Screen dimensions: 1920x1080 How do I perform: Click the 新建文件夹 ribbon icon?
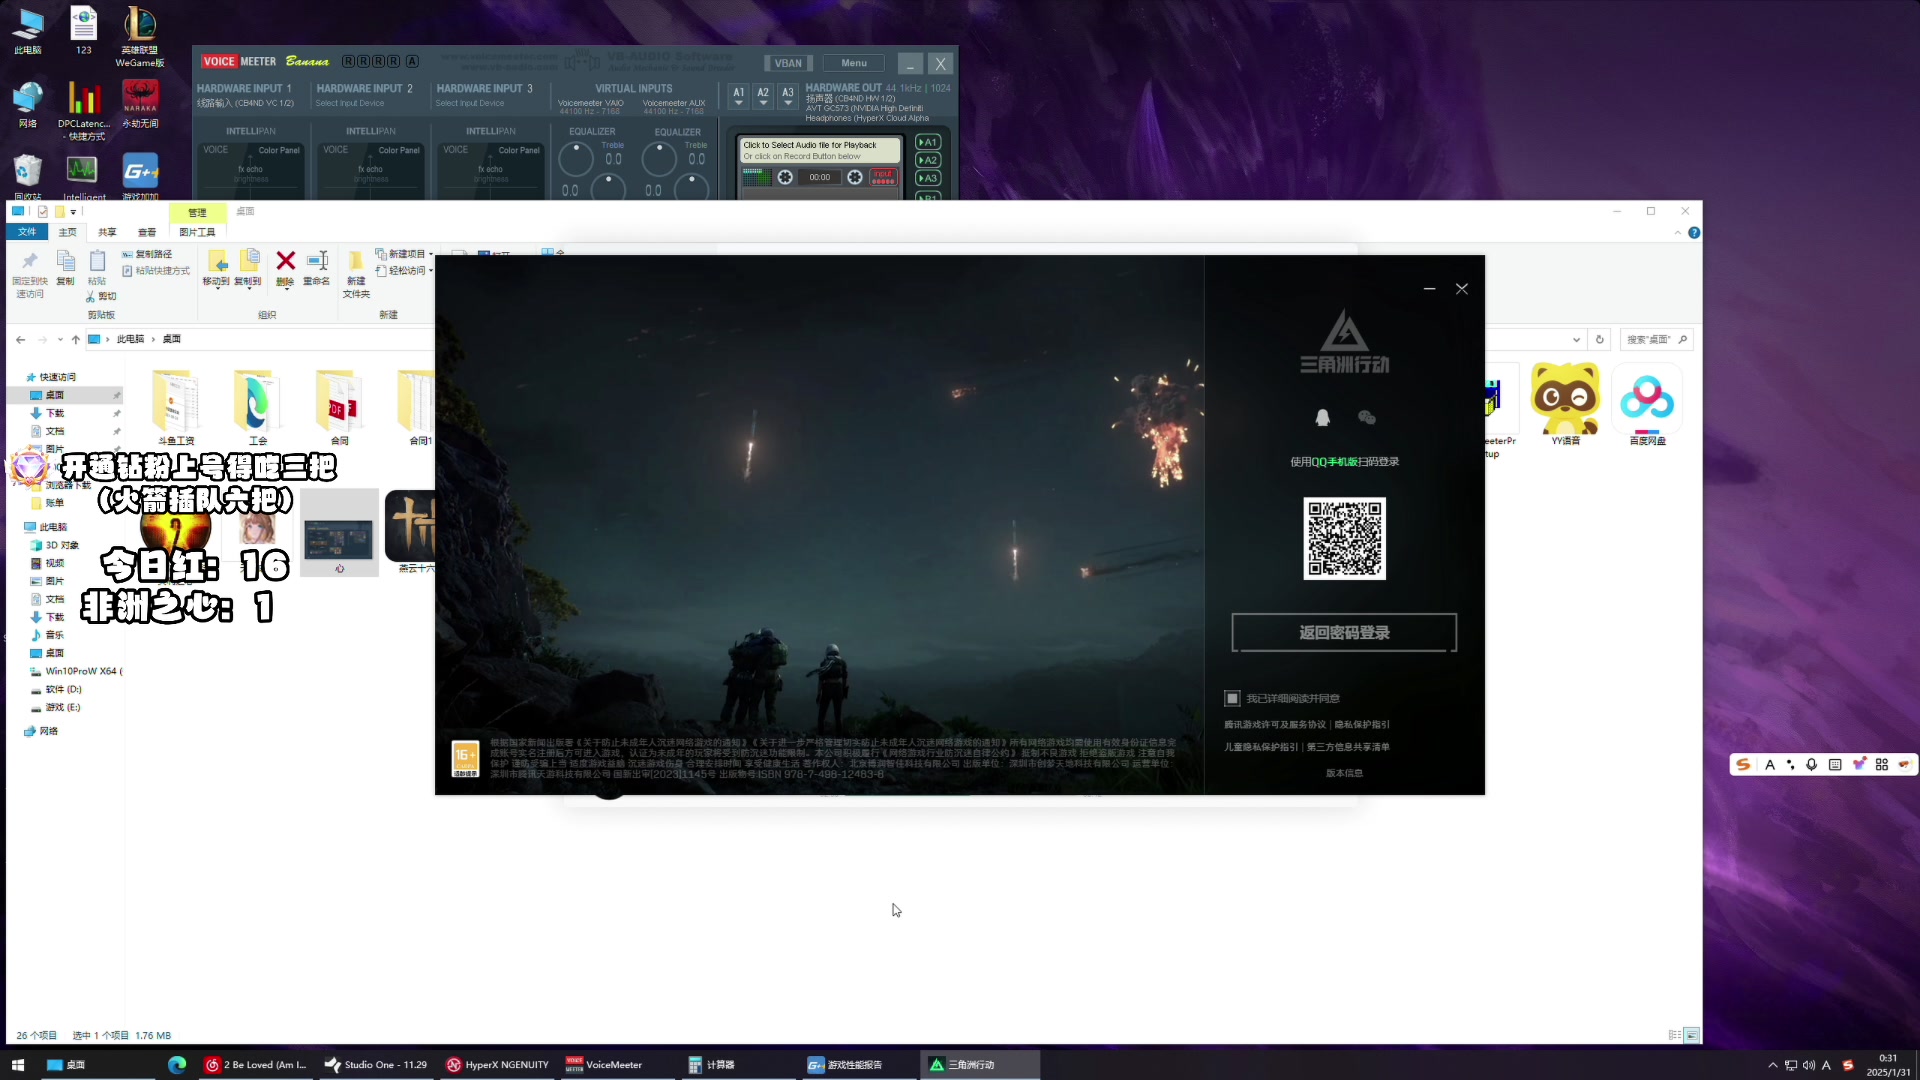point(356,274)
